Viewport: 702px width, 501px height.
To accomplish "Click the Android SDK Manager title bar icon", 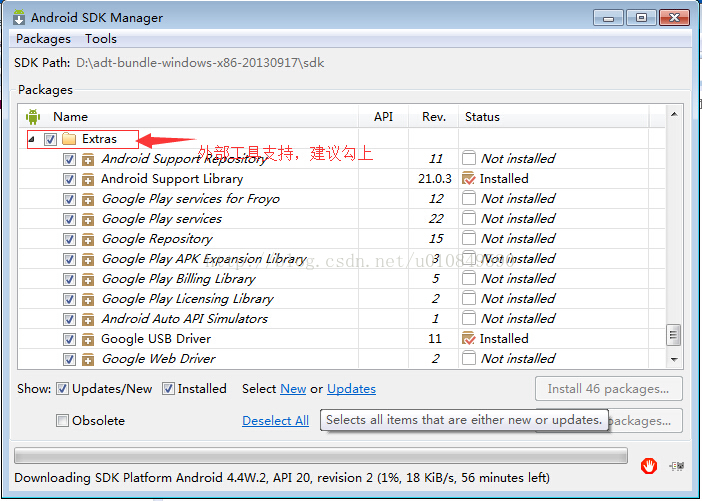I will click(19, 17).
